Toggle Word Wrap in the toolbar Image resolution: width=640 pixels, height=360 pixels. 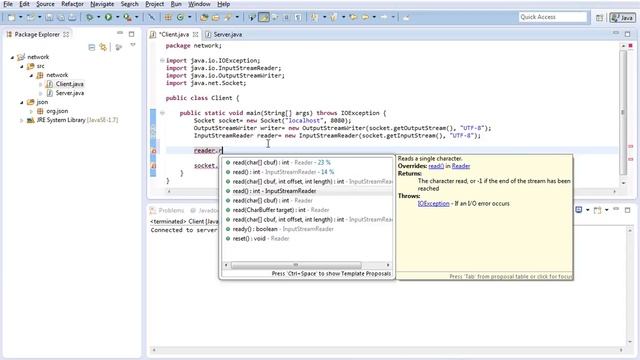[275, 18]
